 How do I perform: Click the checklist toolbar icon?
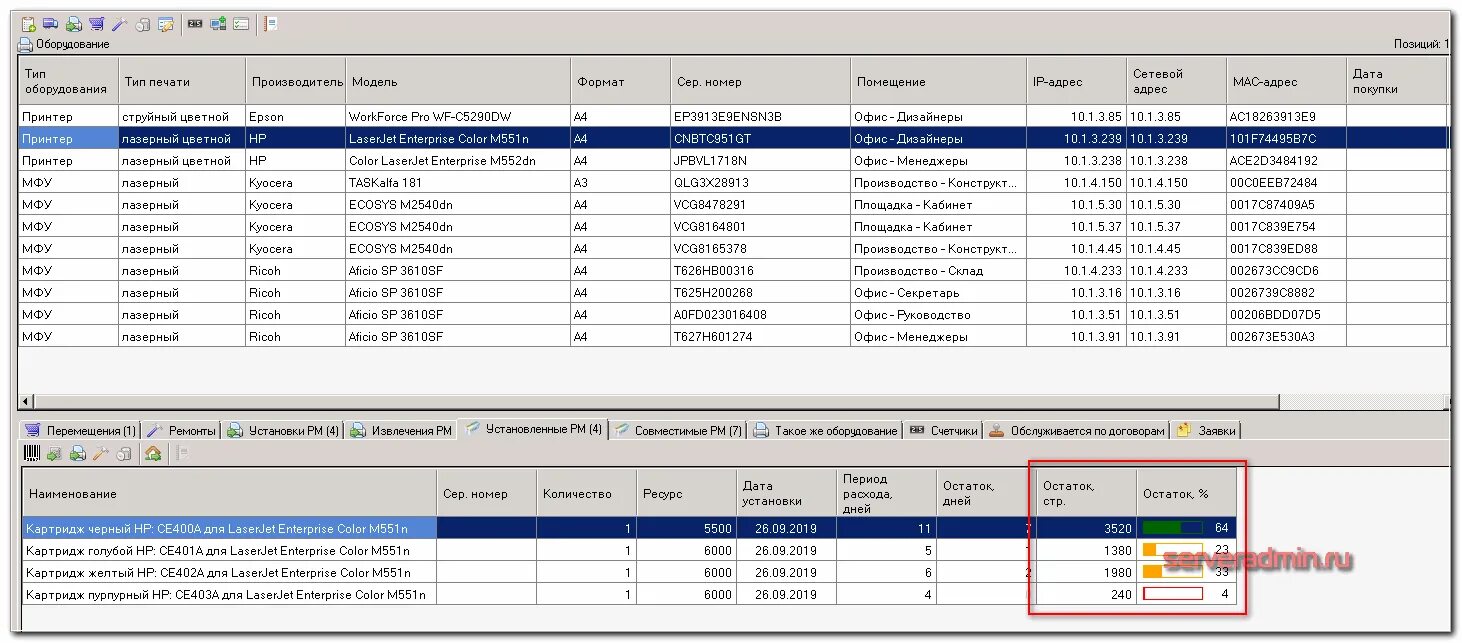241,24
